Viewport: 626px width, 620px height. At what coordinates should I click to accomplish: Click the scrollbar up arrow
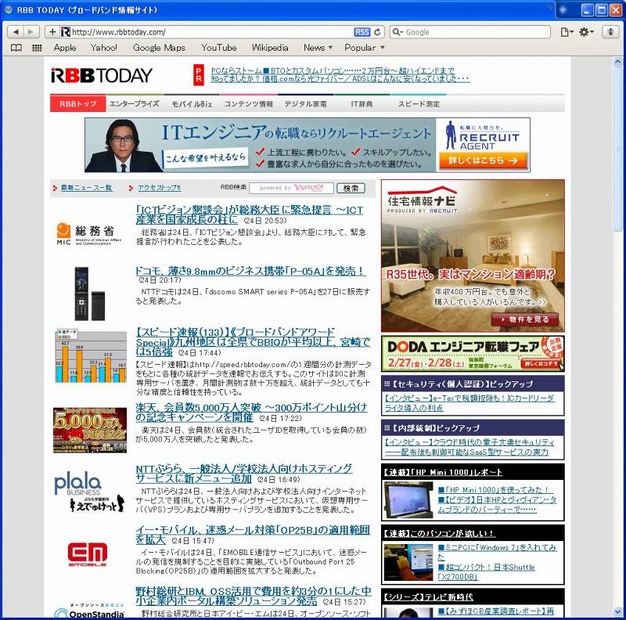coord(618,62)
